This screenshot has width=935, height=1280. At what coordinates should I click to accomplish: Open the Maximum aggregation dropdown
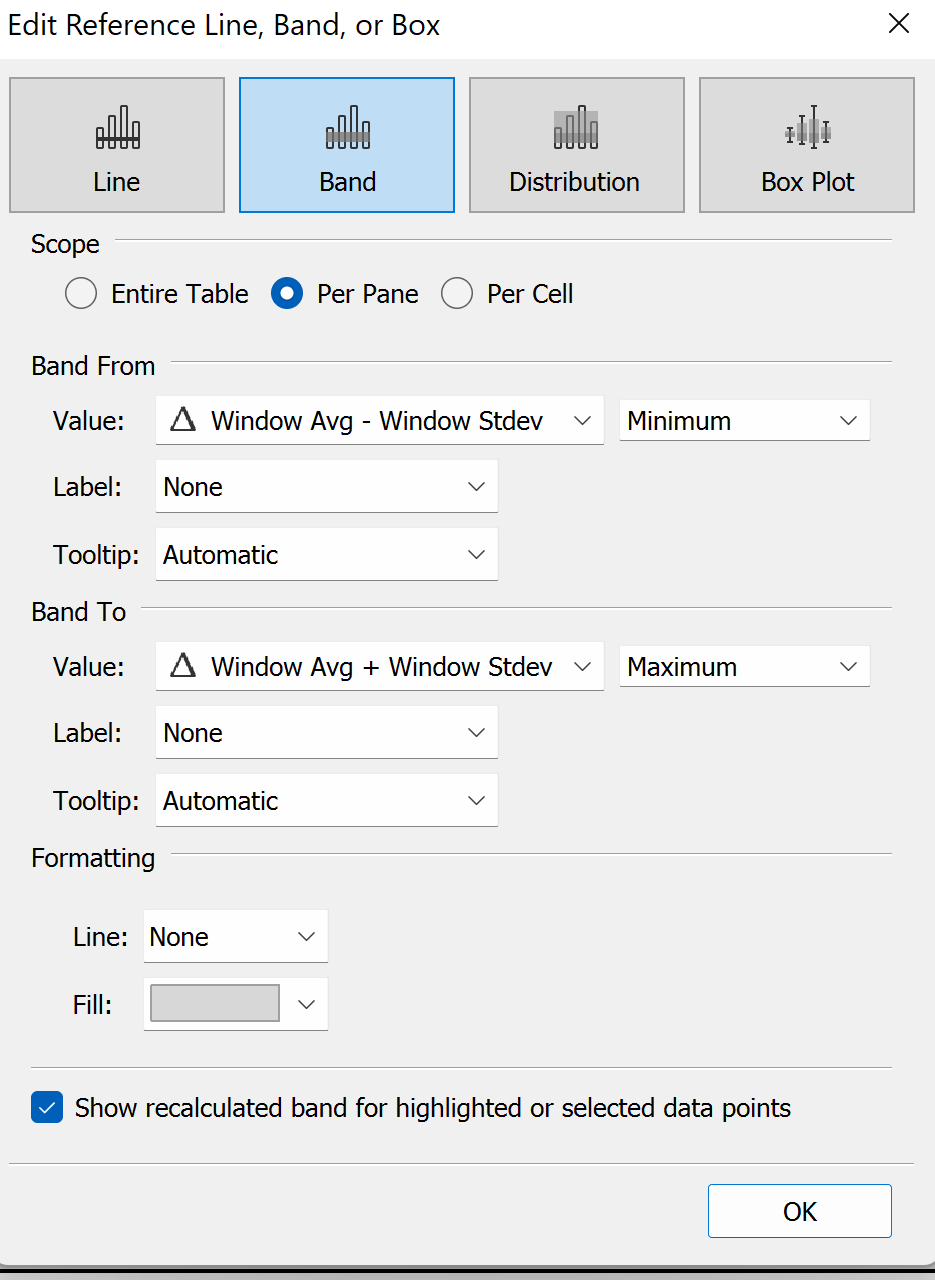(744, 667)
